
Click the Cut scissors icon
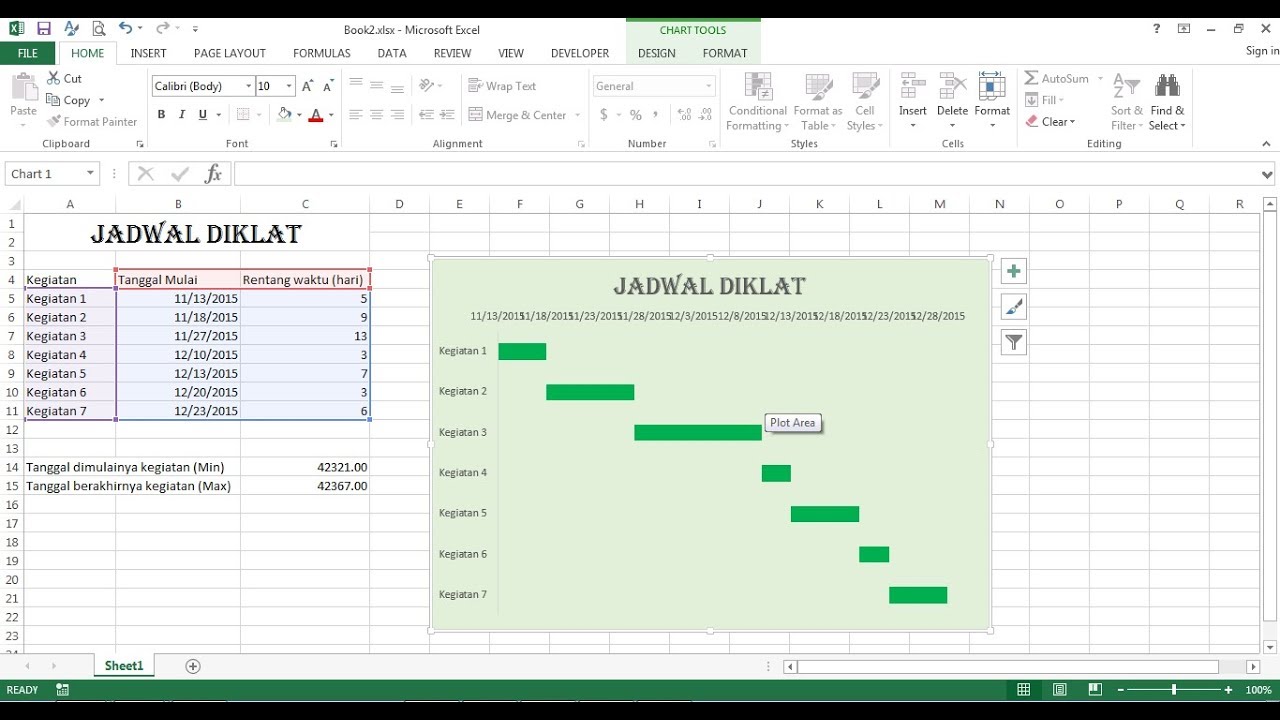click(54, 78)
